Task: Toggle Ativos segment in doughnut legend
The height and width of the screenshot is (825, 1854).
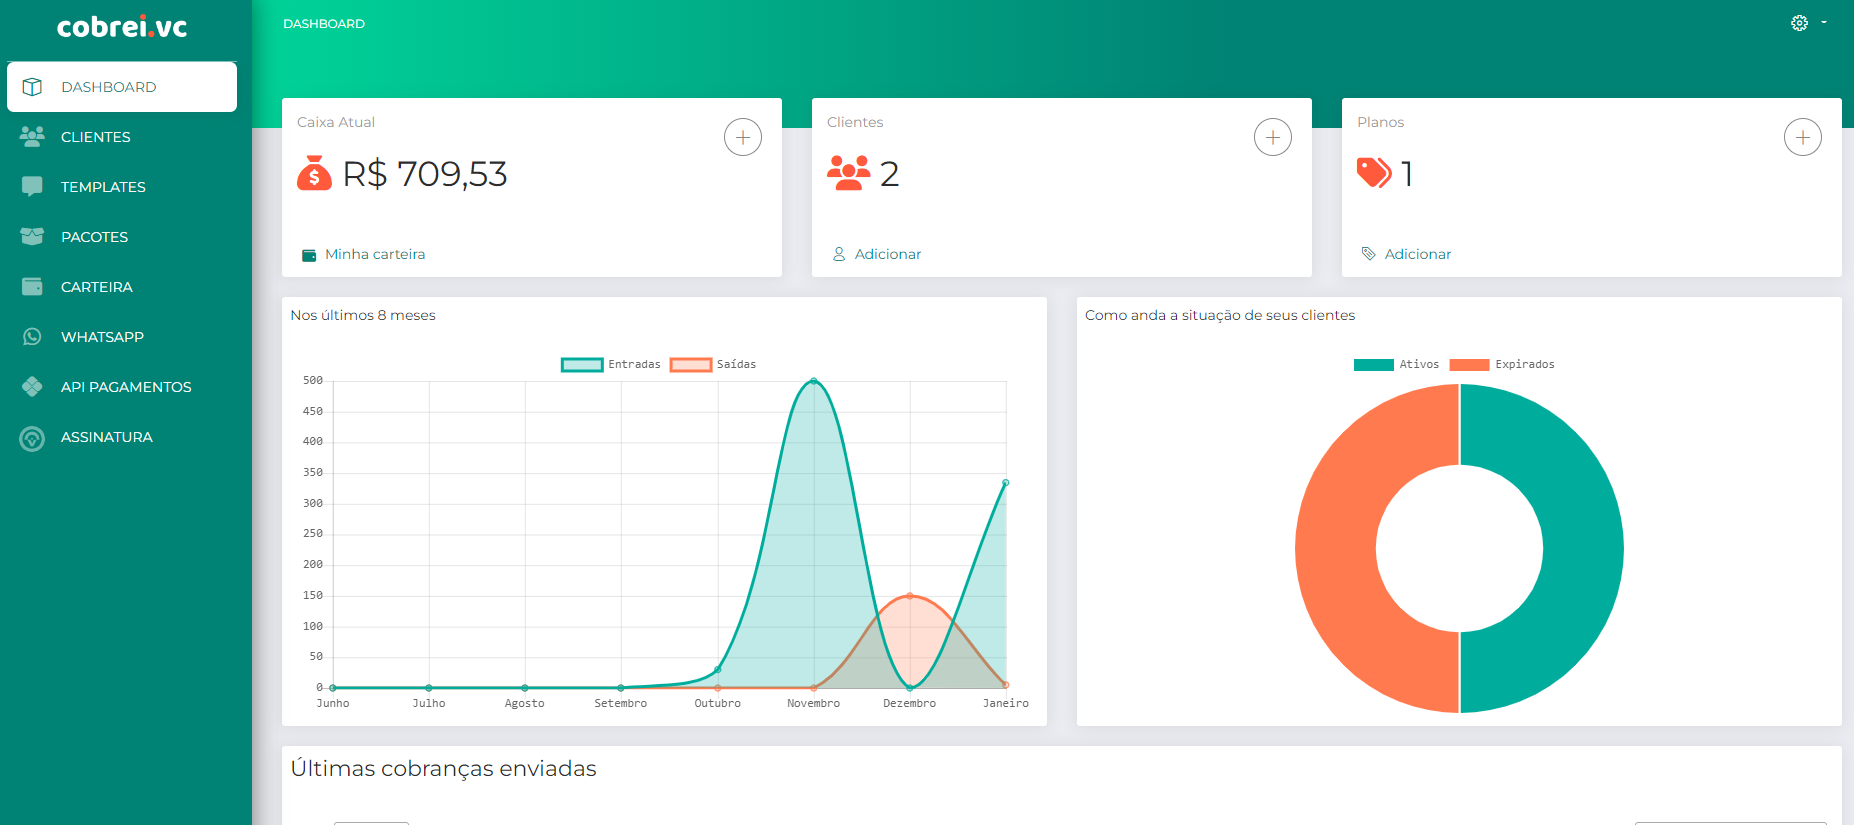Action: [x=1373, y=365]
